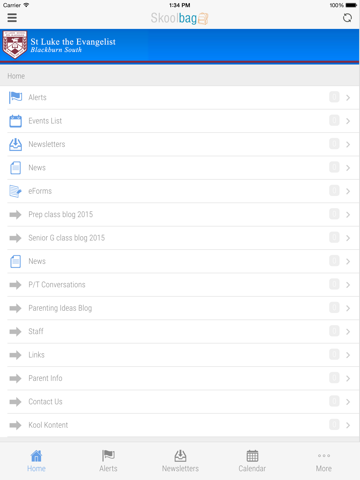Switch to the Newsletters tab at bottom
The height and width of the screenshot is (480, 360).
pyautogui.click(x=180, y=461)
